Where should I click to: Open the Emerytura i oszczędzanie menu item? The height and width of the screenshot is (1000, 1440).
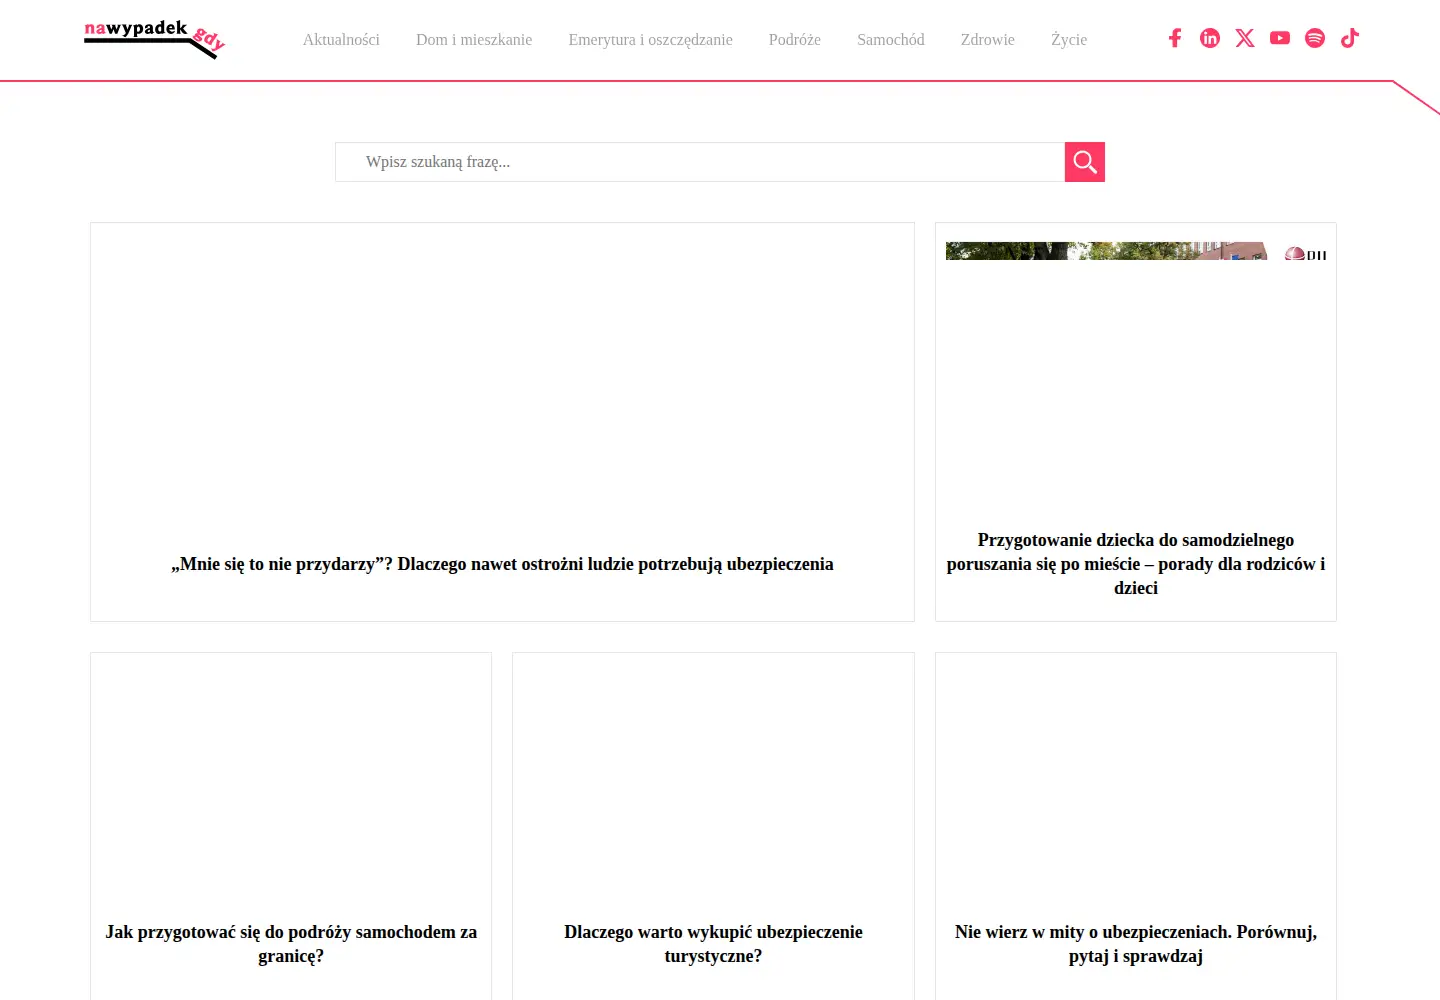coord(650,40)
